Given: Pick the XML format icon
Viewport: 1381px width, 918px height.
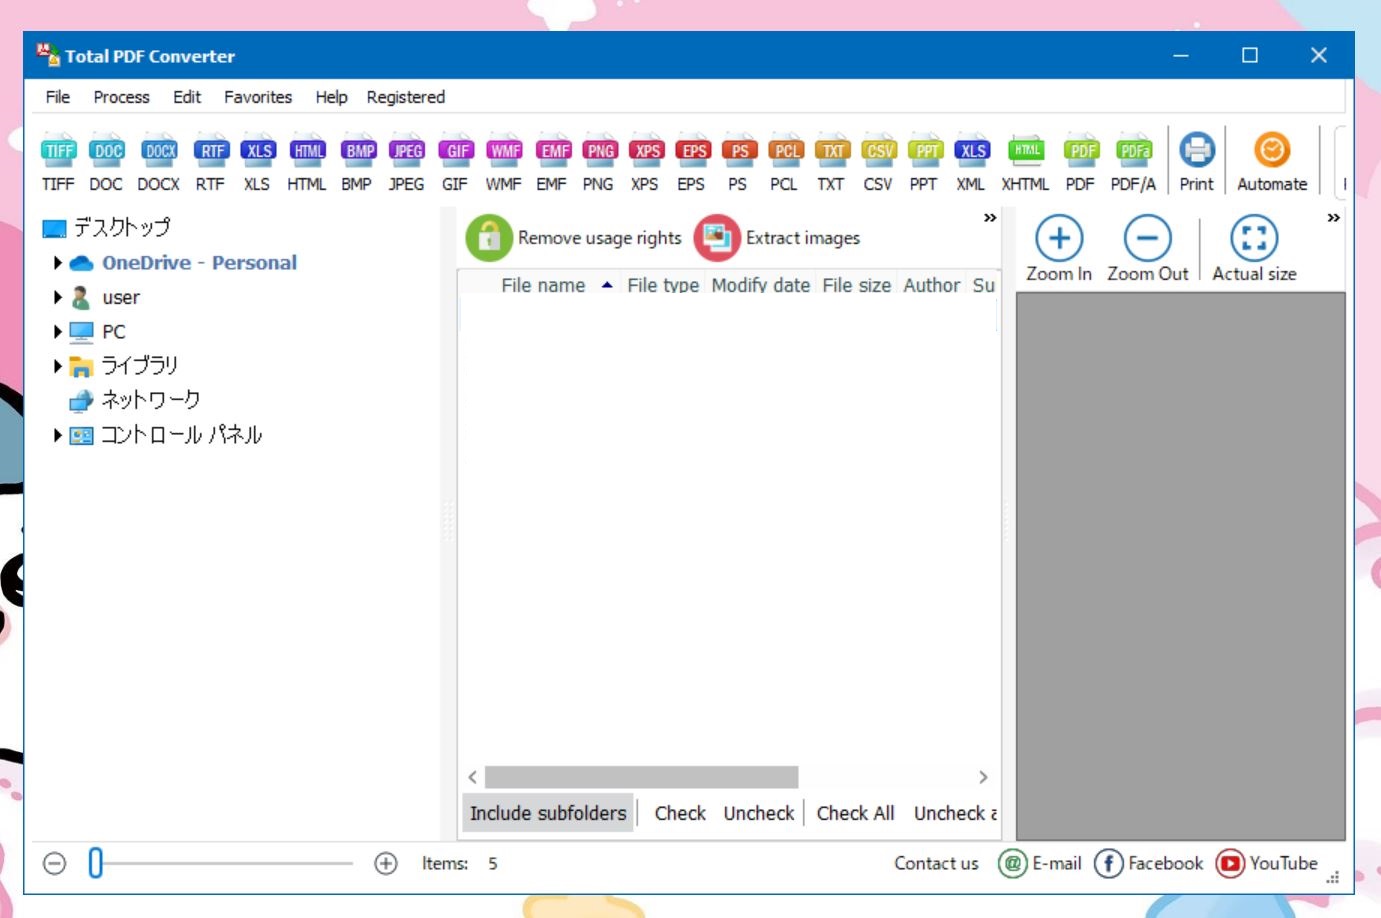Looking at the screenshot, I should coord(971,162).
